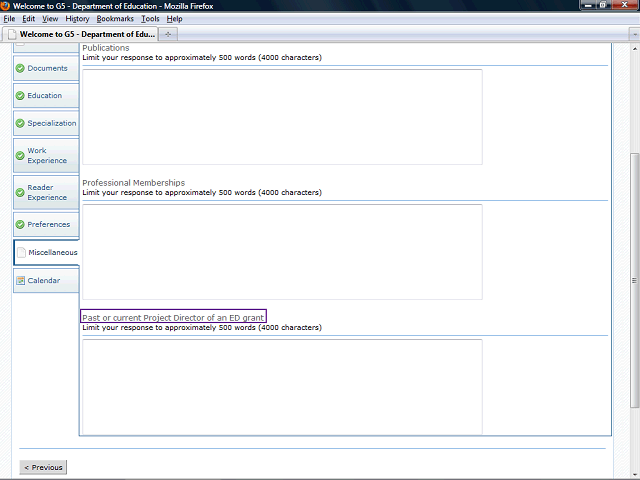The image size is (640, 480).
Task: Click the blank page icon beside Miscellaneous
Action: 21,252
